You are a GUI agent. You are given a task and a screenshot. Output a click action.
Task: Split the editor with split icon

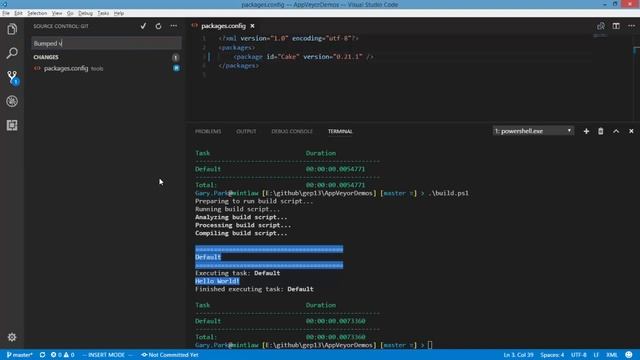(616, 26)
